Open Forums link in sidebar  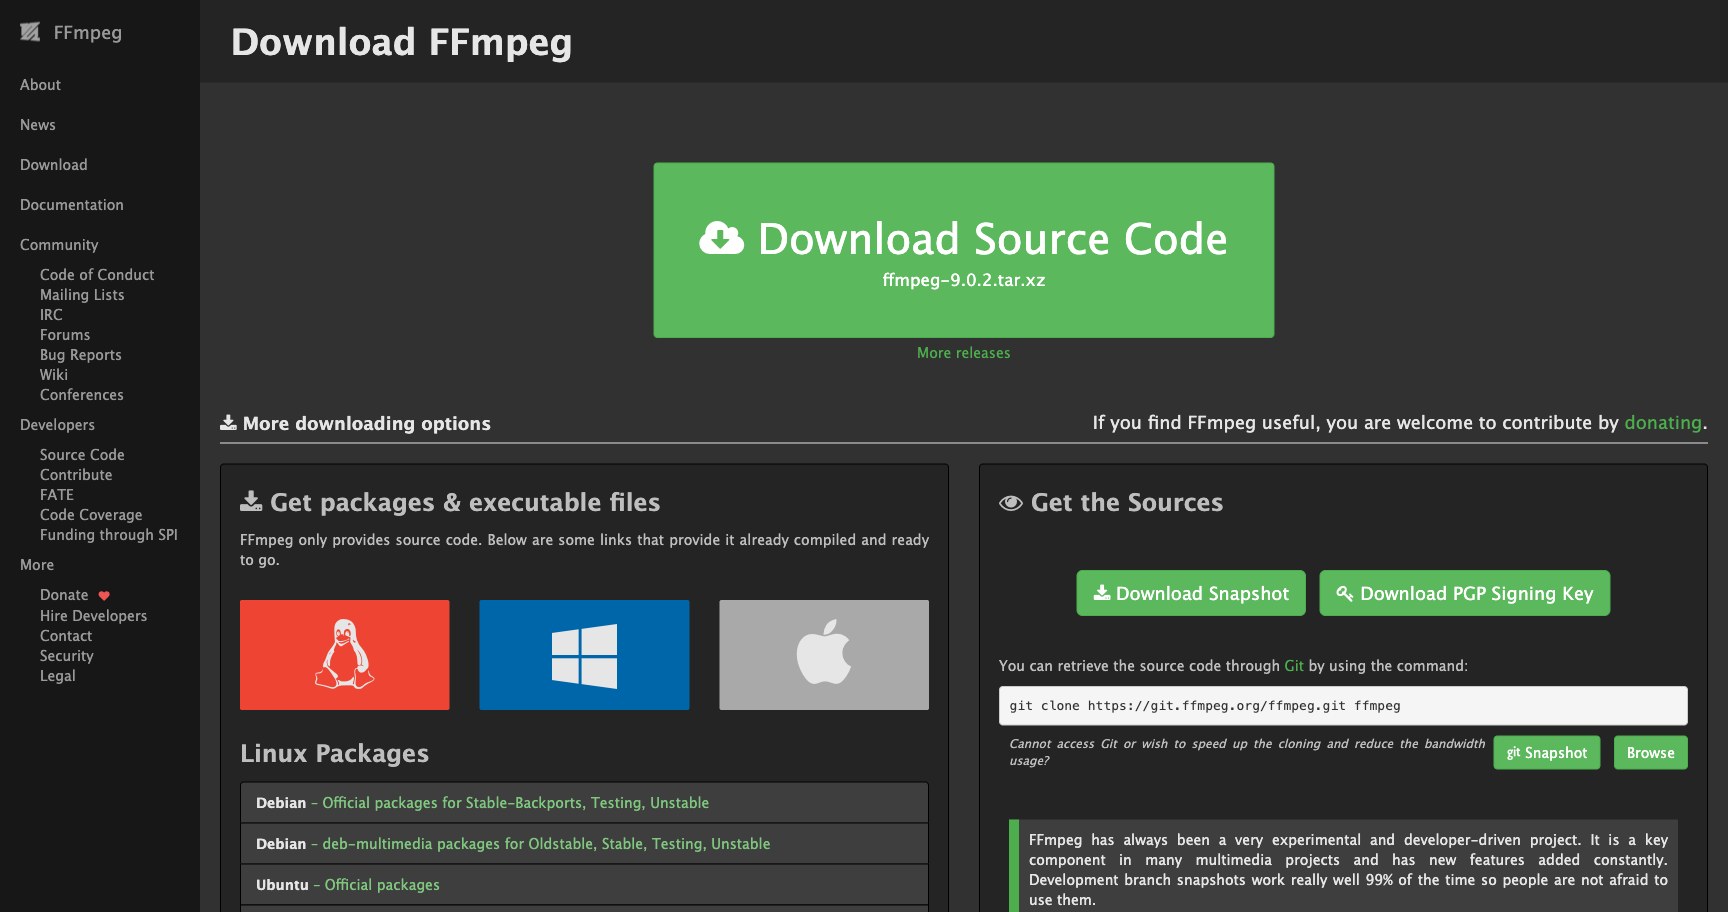coord(65,335)
